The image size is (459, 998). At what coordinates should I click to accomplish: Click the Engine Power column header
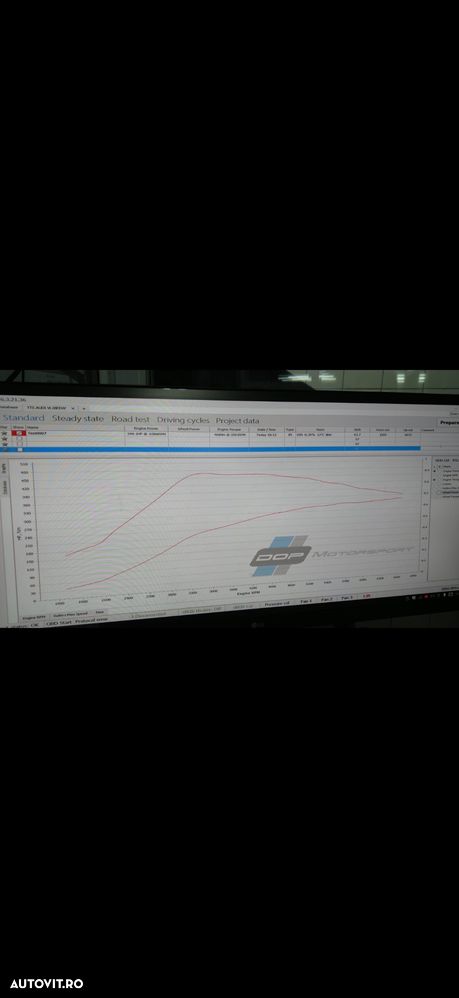(146, 429)
